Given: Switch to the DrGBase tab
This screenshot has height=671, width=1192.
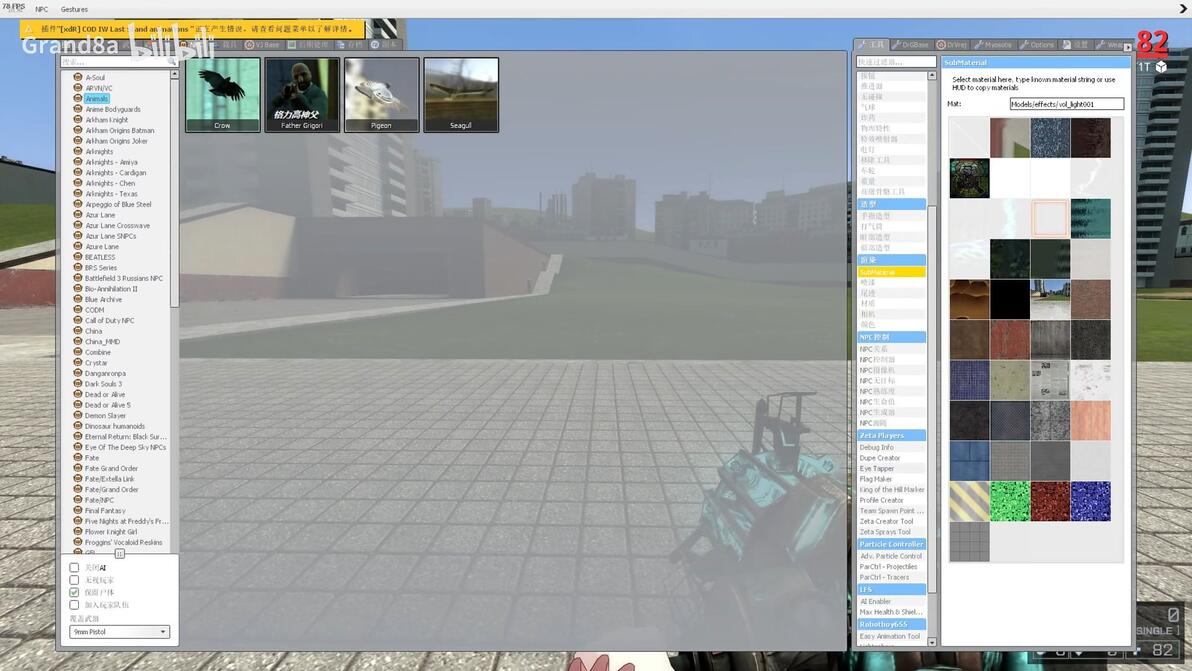Looking at the screenshot, I should (911, 45).
